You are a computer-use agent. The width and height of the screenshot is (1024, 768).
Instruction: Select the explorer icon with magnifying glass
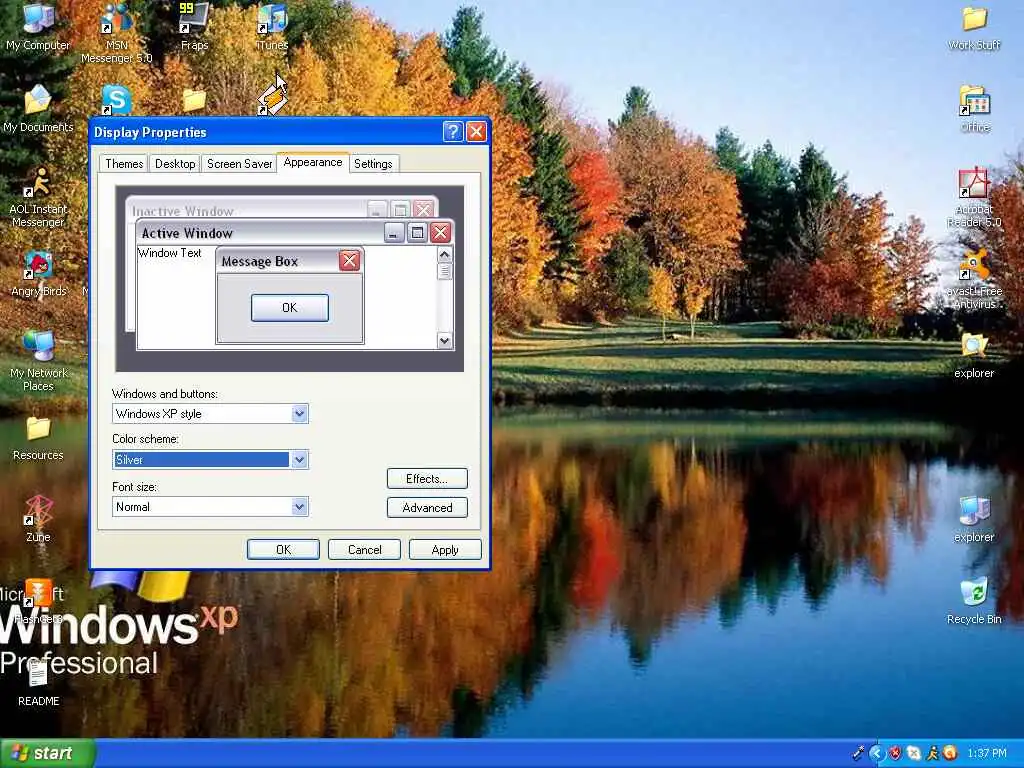974,355
